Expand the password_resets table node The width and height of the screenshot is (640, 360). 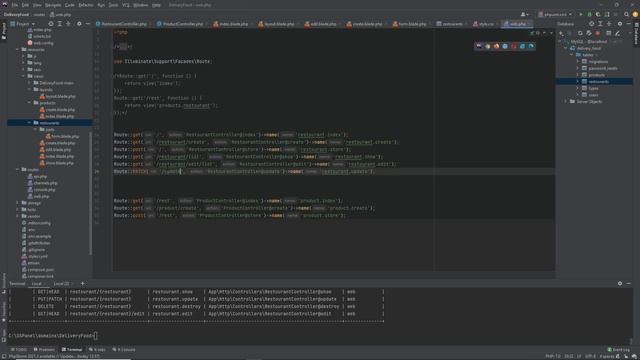coord(578,68)
